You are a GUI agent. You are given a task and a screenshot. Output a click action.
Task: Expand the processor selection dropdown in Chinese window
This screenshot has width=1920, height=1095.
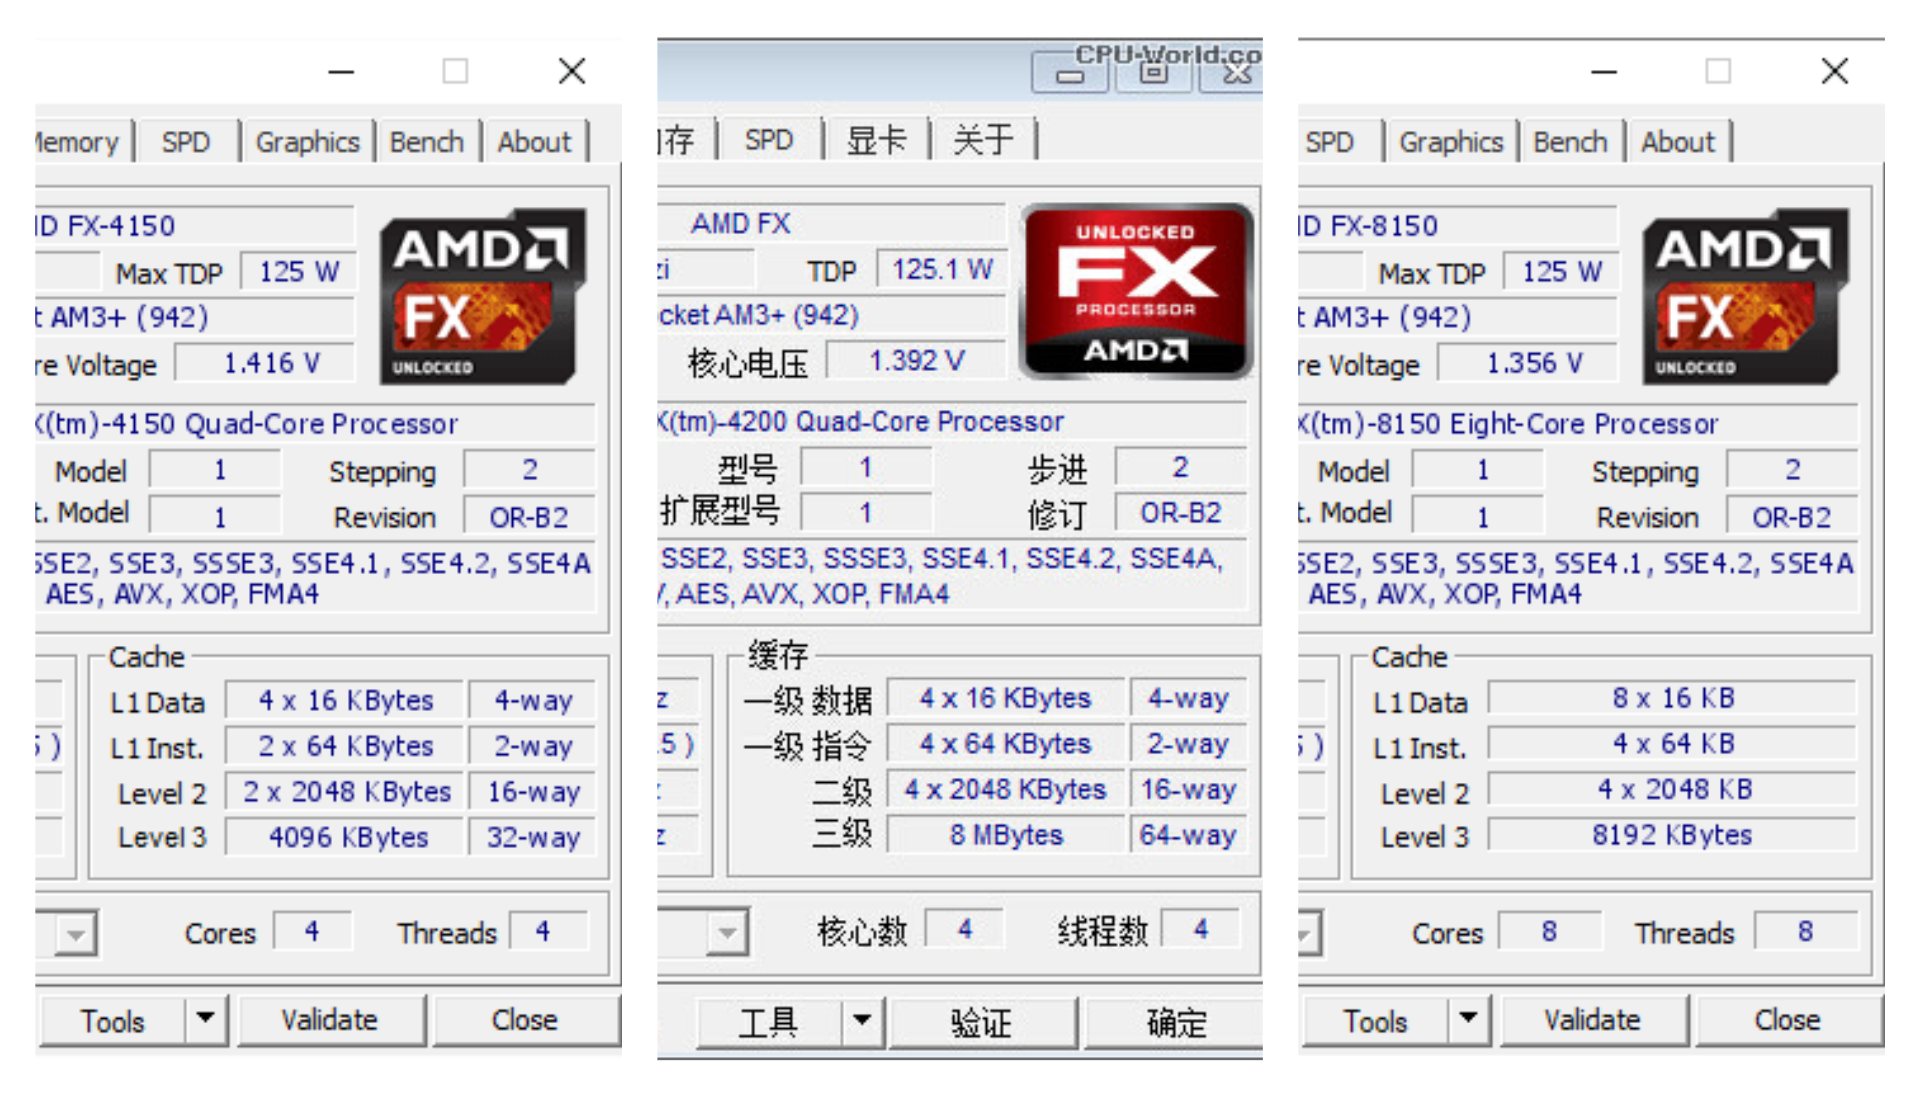pyautogui.click(x=727, y=933)
